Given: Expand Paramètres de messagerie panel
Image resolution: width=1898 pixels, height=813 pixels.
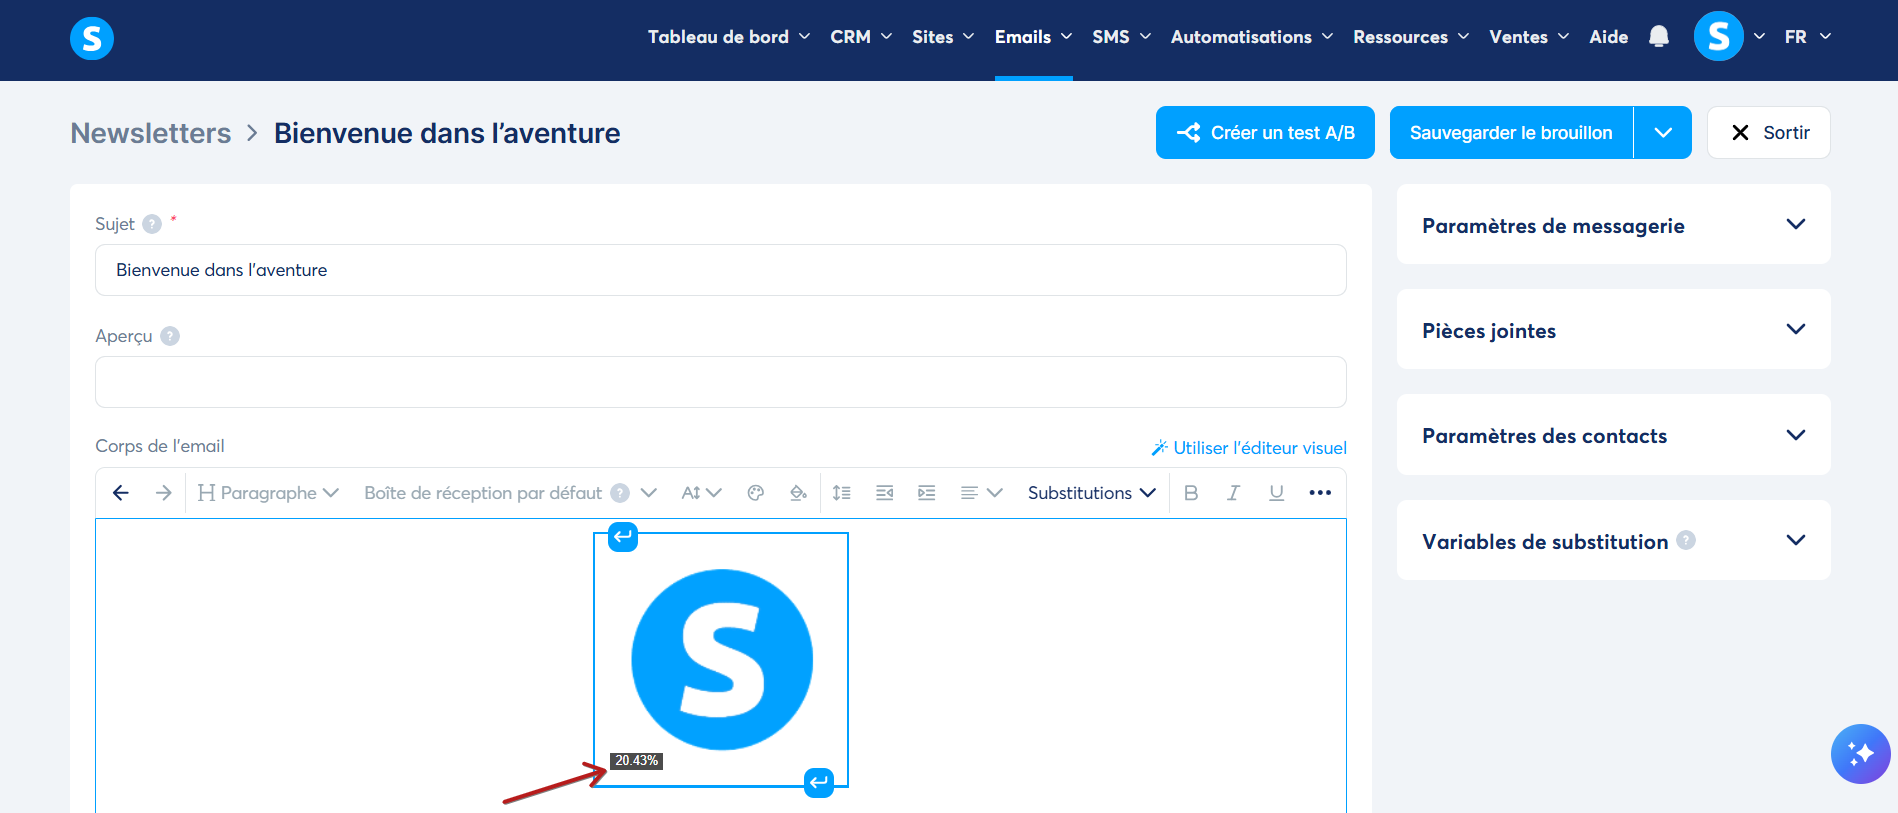Looking at the screenshot, I should click(1613, 225).
